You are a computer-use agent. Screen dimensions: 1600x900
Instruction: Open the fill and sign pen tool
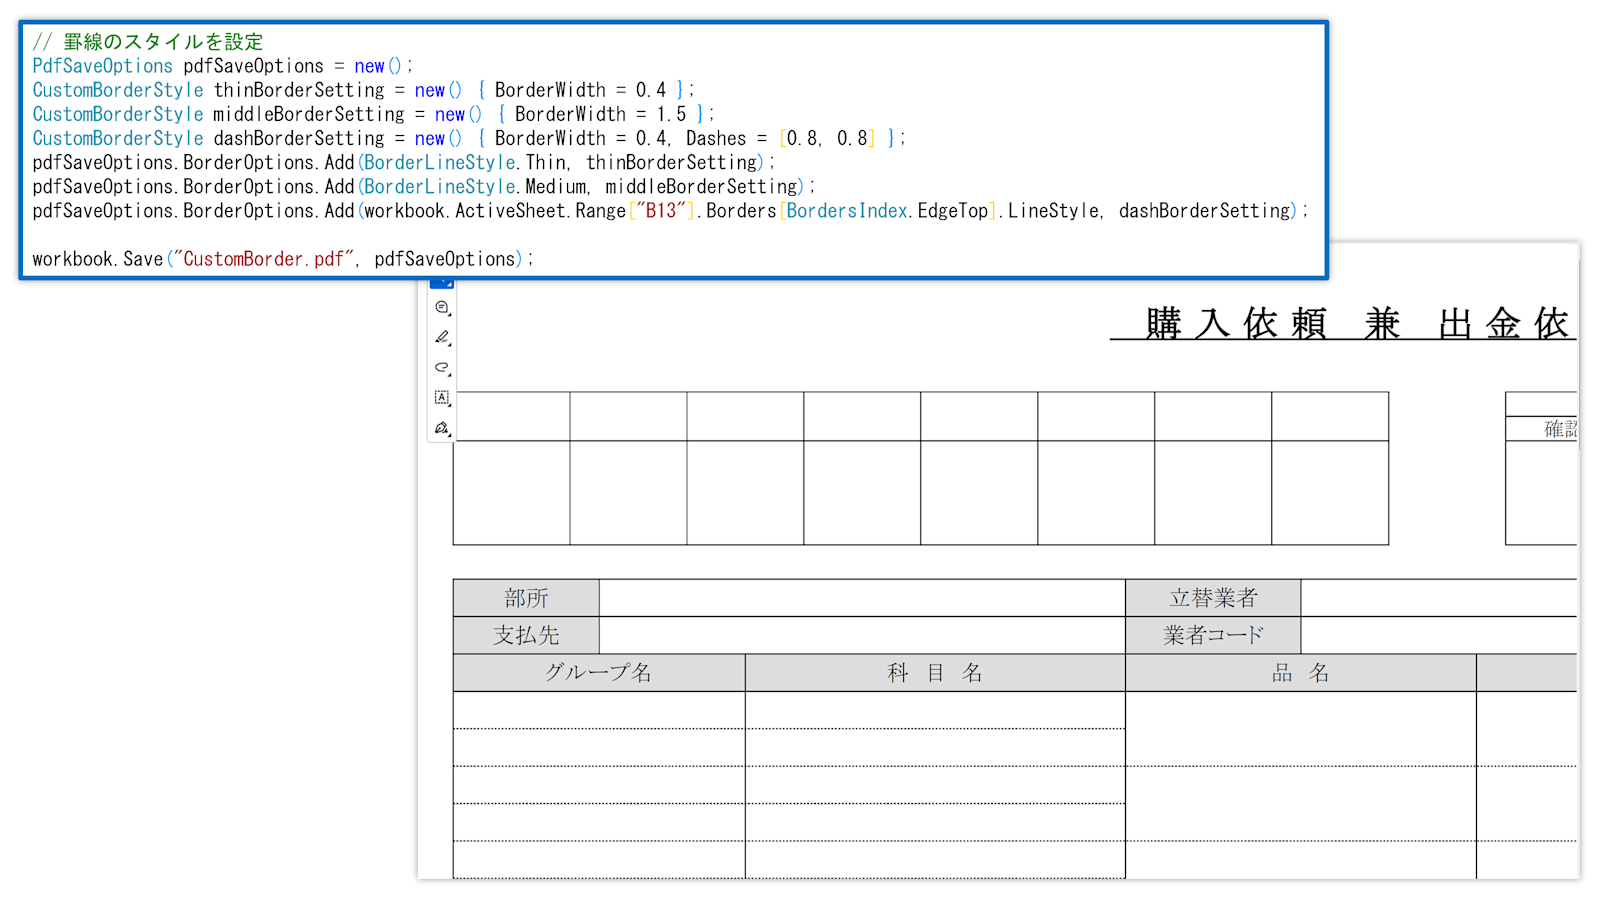click(x=442, y=428)
